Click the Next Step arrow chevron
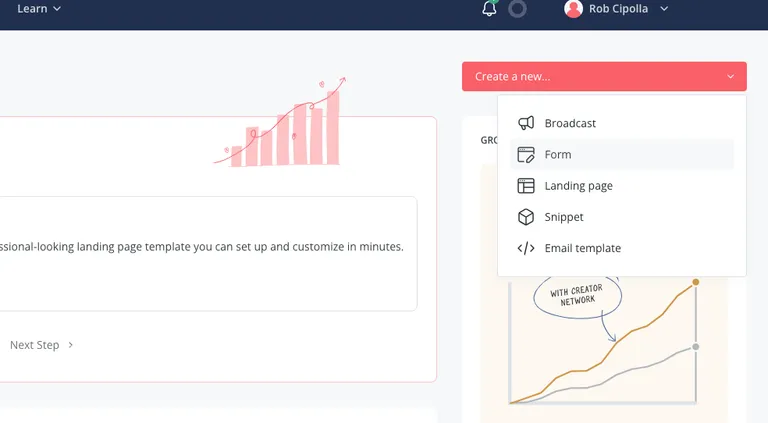Screen dimensions: 768x423 pos(71,345)
